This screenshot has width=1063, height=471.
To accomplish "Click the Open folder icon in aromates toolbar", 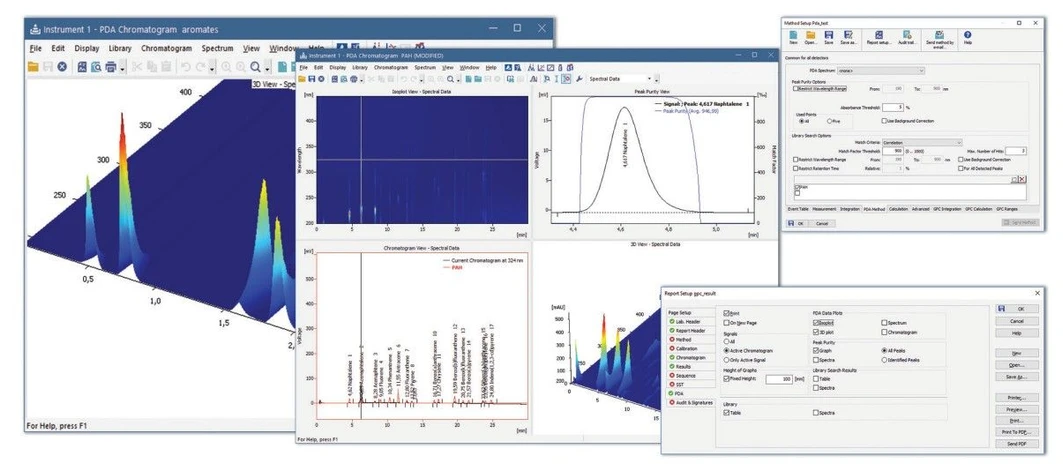I will tap(33, 67).
